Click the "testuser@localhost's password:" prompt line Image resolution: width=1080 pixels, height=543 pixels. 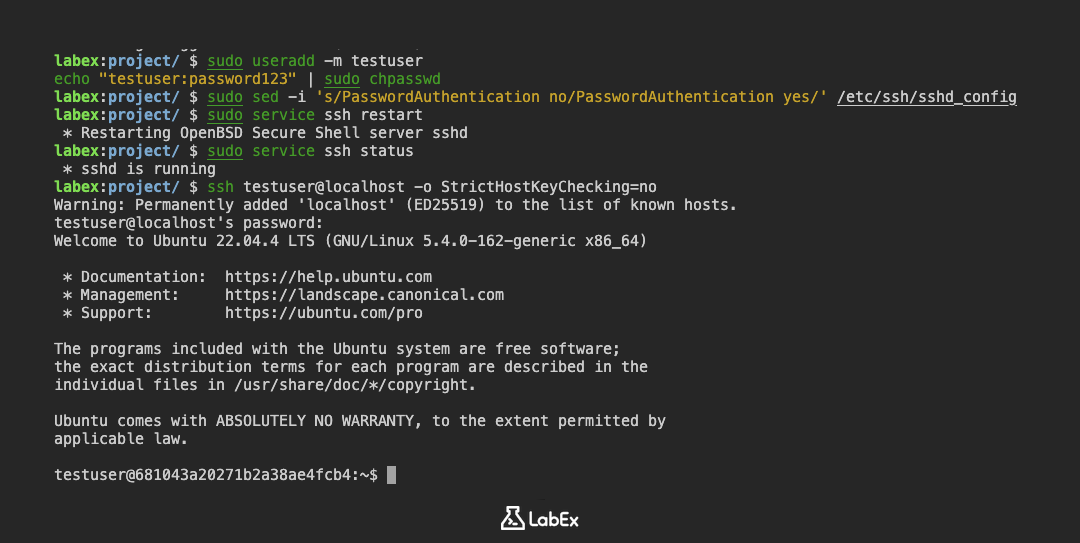pos(188,223)
